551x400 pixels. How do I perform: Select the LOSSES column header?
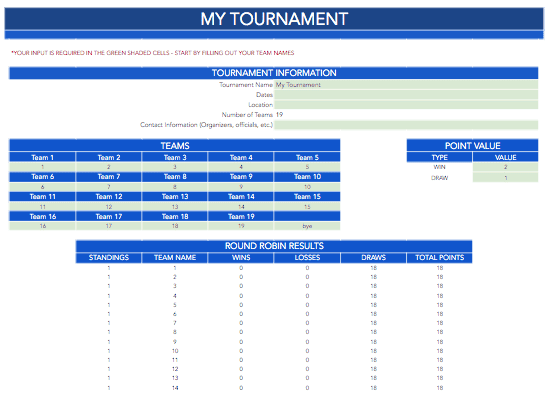[307, 258]
